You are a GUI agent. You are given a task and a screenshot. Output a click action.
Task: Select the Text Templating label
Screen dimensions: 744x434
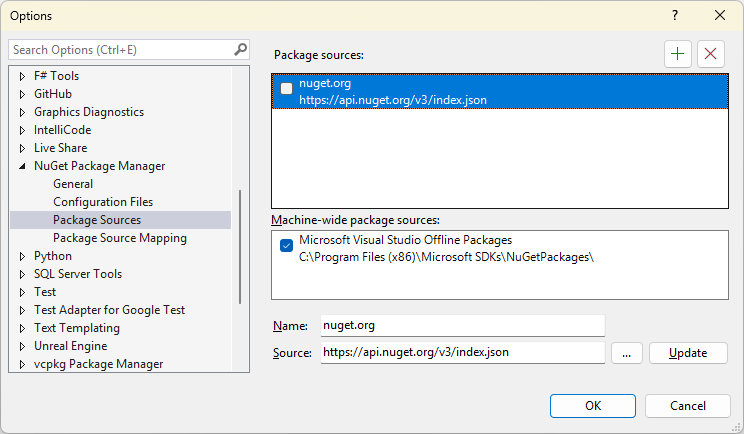[77, 328]
